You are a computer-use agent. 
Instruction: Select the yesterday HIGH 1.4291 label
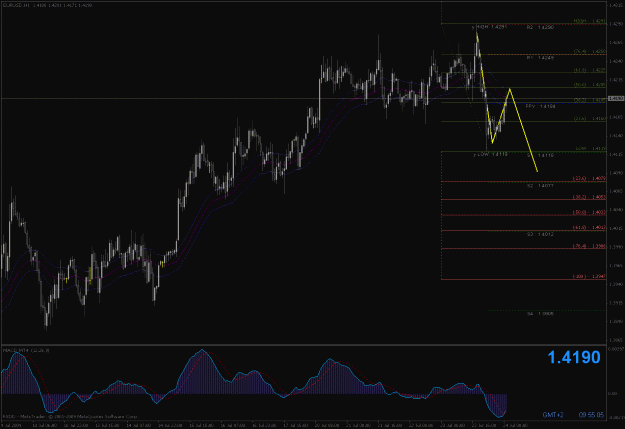click(489, 27)
